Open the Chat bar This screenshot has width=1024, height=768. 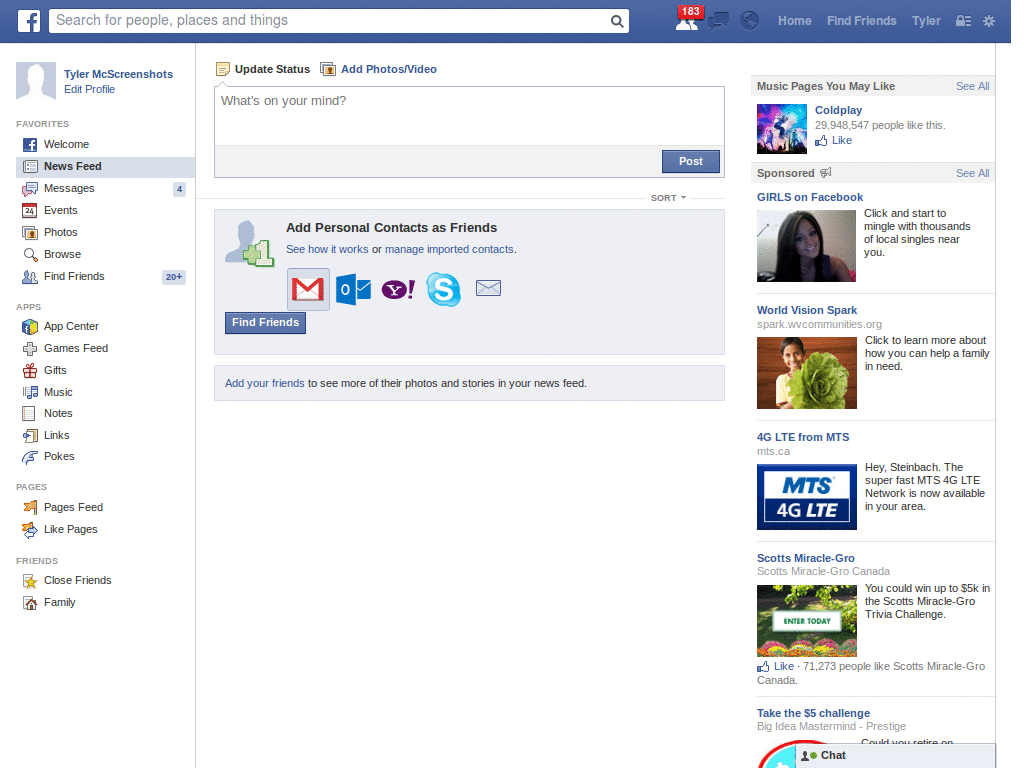point(895,756)
